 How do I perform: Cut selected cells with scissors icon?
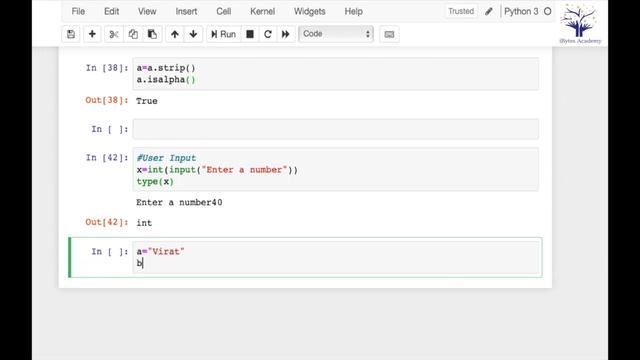[114, 34]
